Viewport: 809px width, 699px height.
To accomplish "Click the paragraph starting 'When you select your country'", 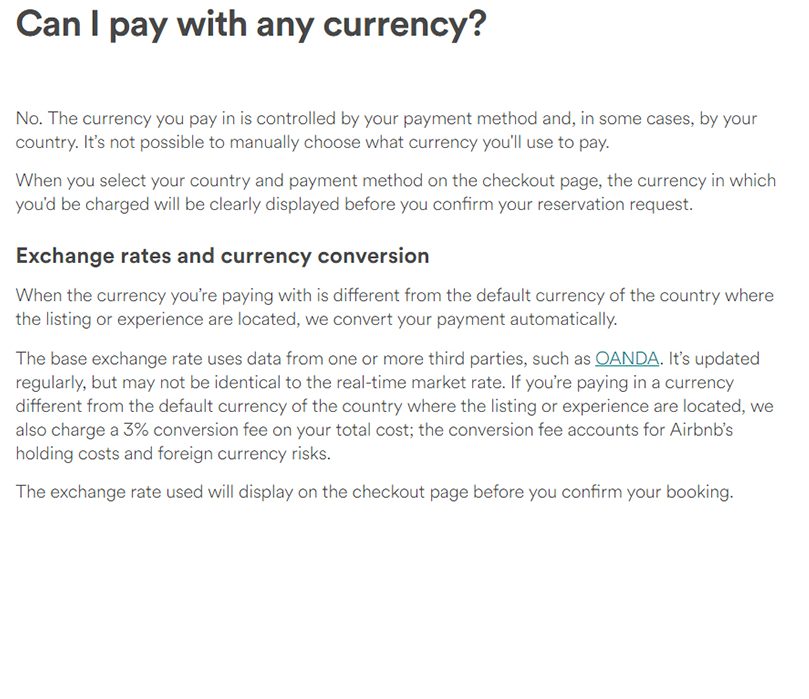I will [x=396, y=192].
